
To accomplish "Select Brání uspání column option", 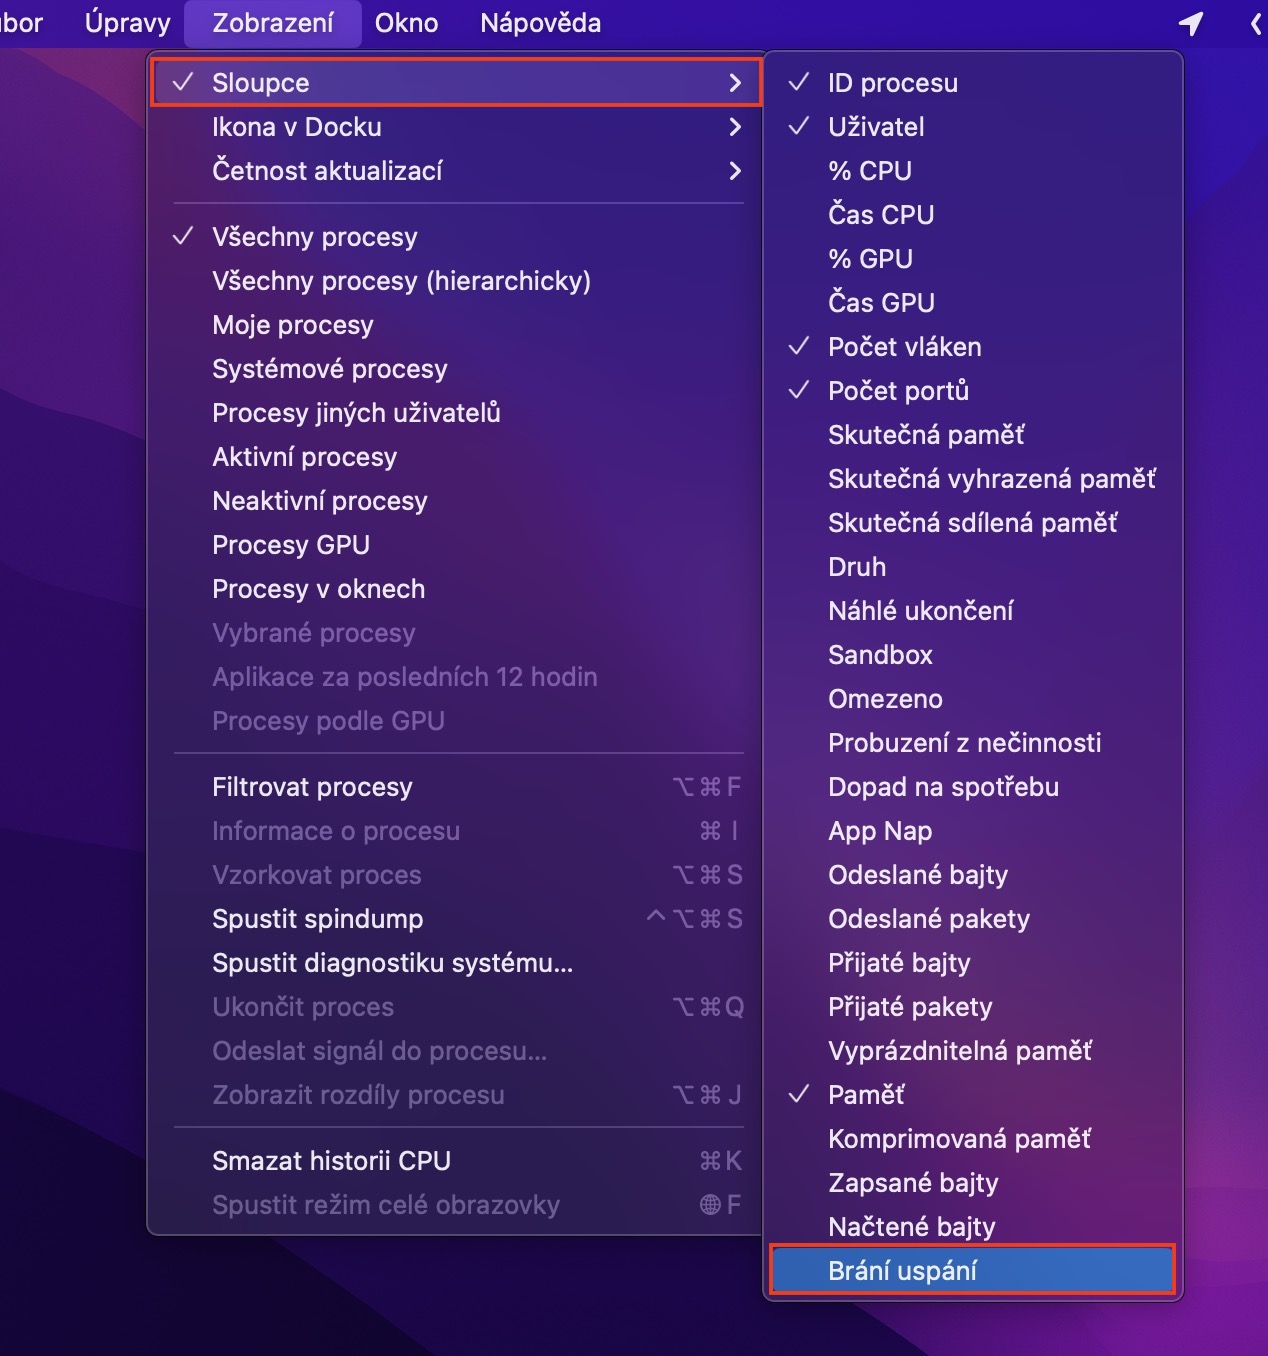I will pos(902,1271).
